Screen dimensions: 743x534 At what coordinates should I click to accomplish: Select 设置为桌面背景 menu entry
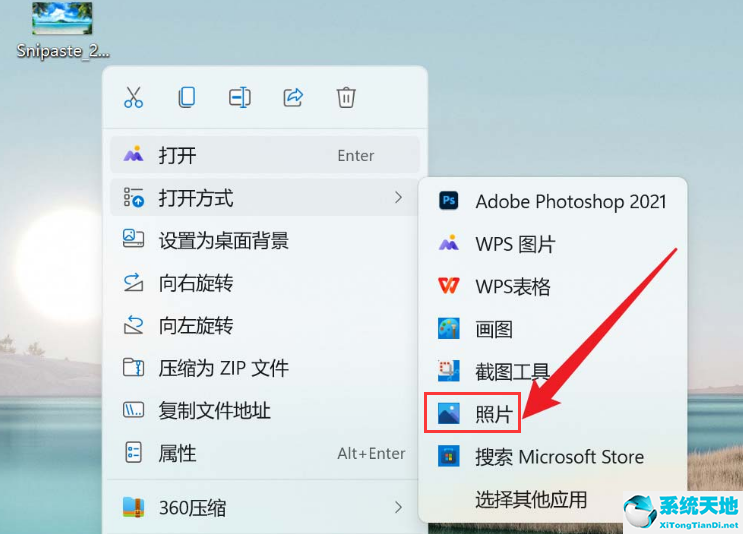pyautogui.click(x=223, y=240)
